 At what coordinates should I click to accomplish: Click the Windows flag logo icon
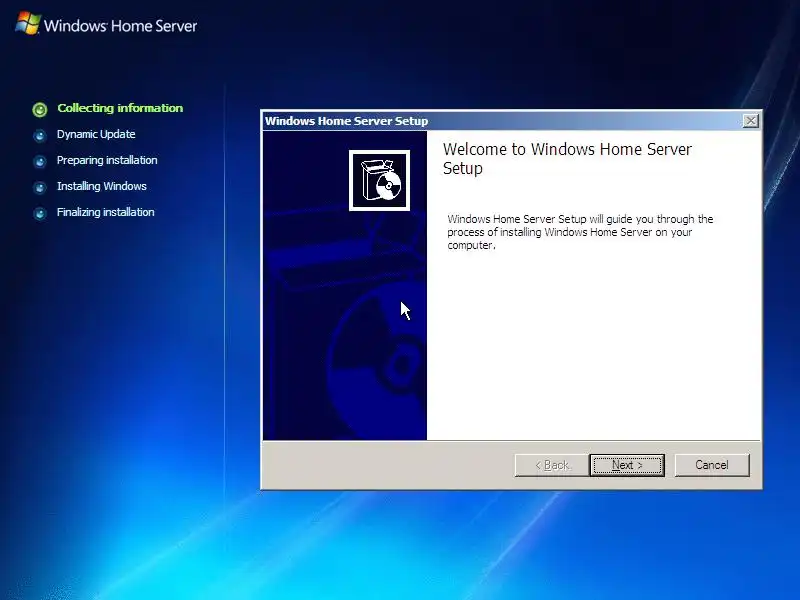[x=28, y=23]
